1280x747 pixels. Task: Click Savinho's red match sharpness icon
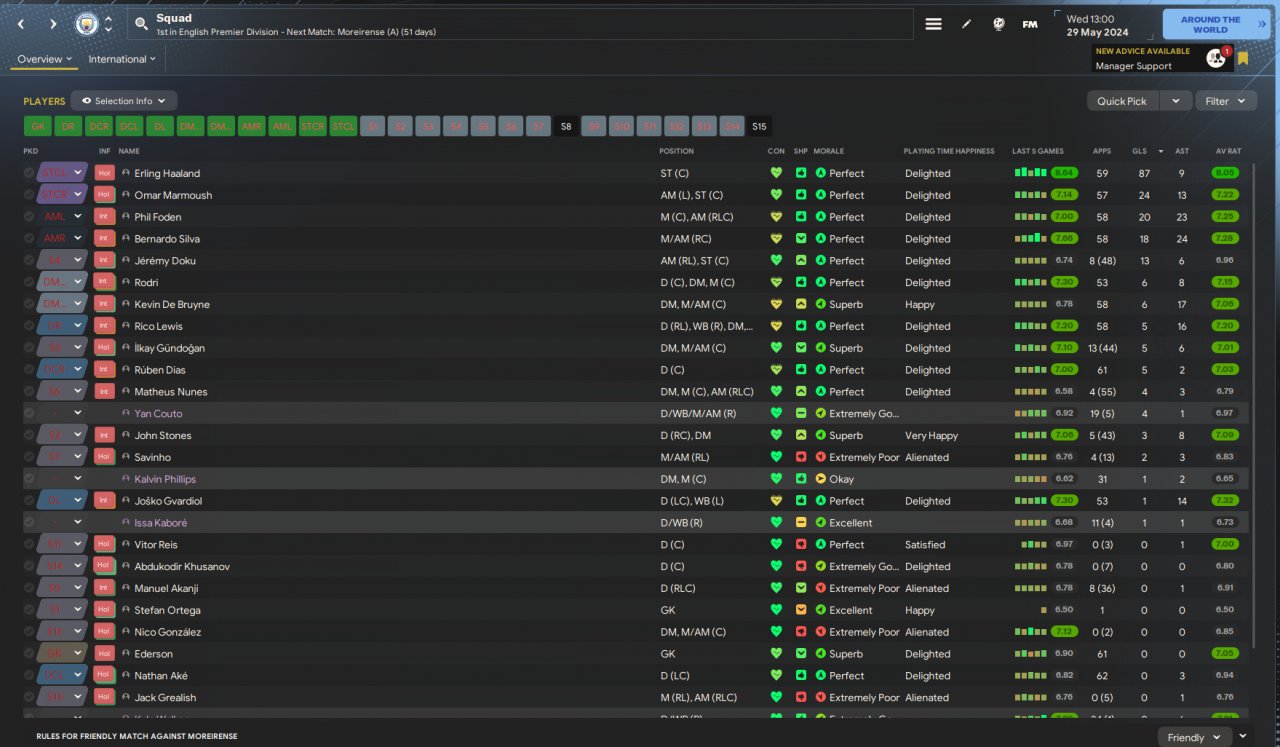[x=801, y=457]
